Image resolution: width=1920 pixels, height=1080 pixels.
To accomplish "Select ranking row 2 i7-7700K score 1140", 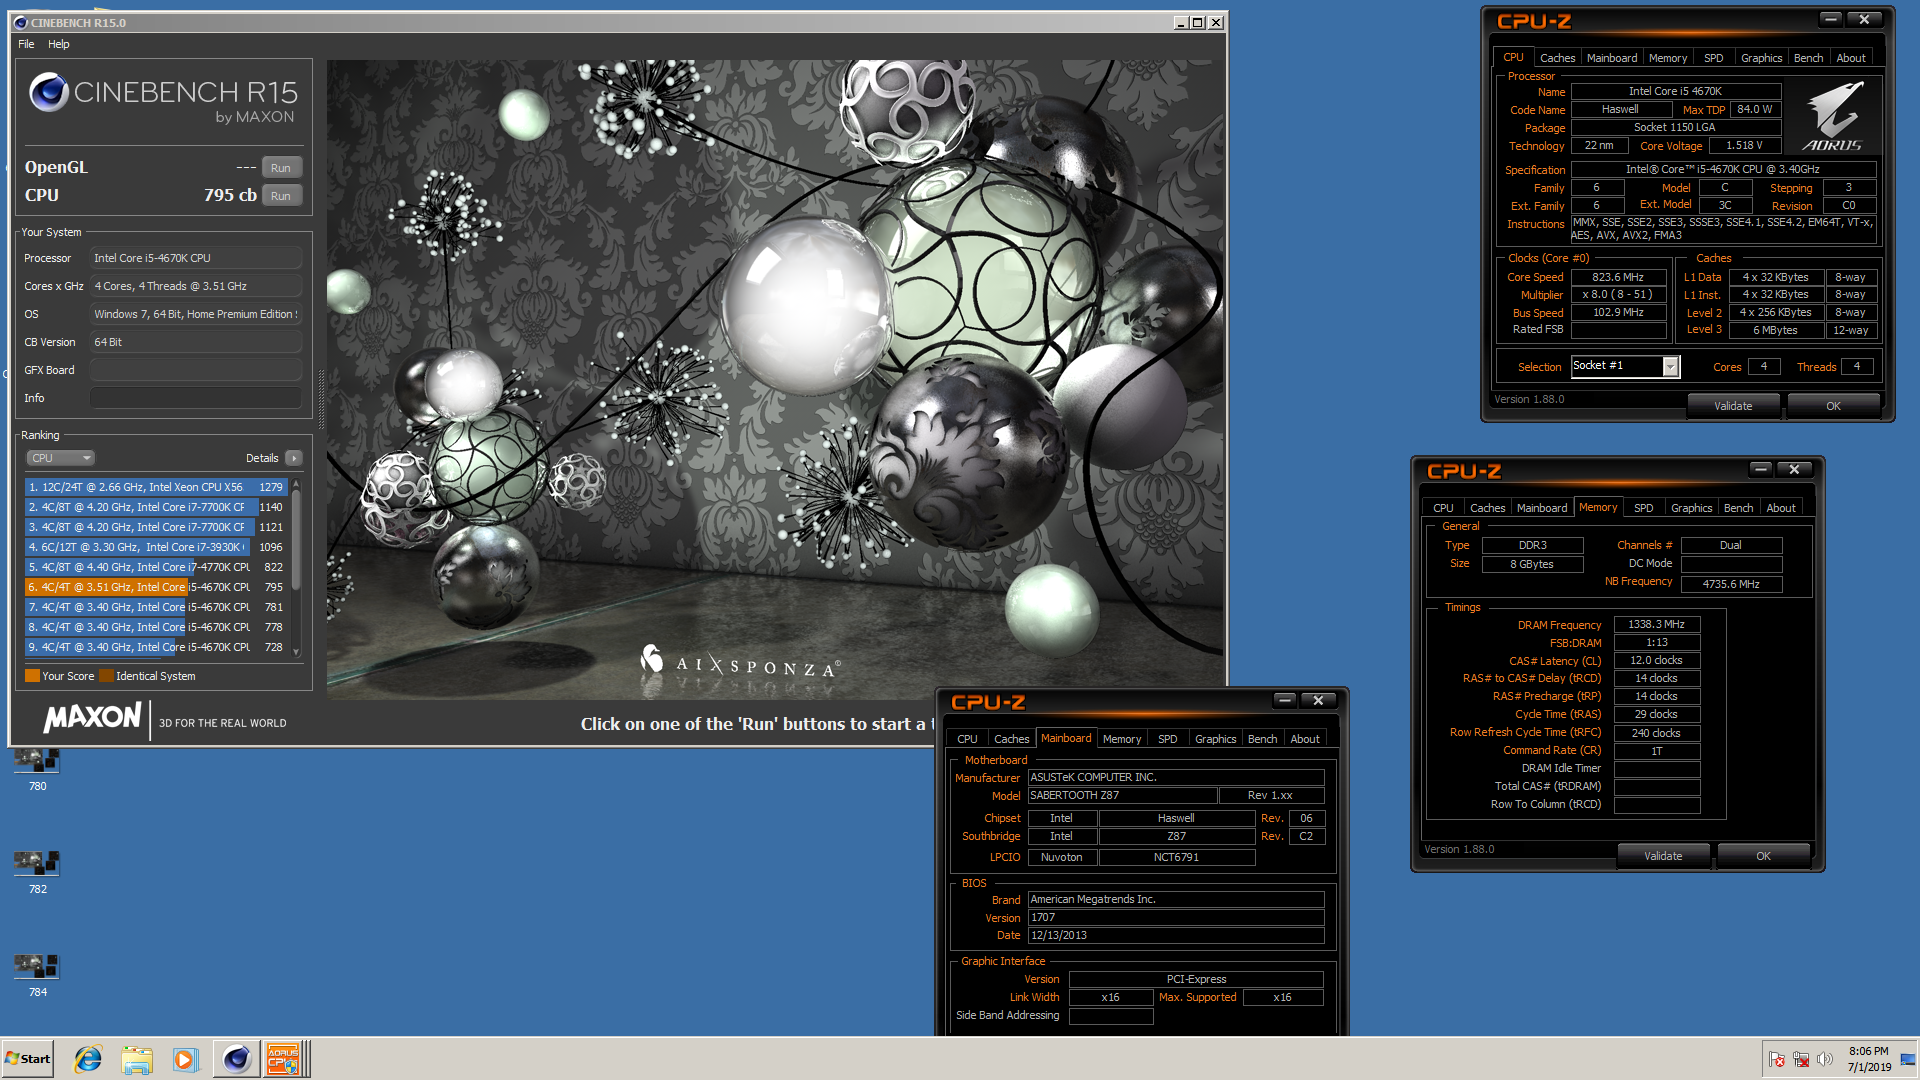I will tap(156, 507).
